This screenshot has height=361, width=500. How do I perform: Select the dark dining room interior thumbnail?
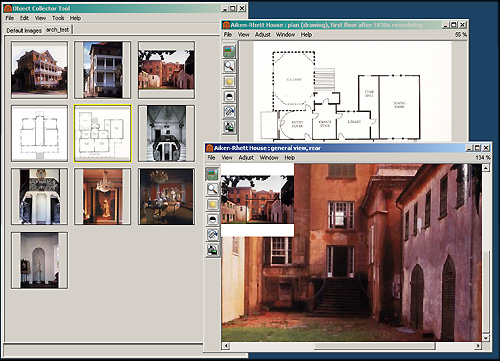166,196
